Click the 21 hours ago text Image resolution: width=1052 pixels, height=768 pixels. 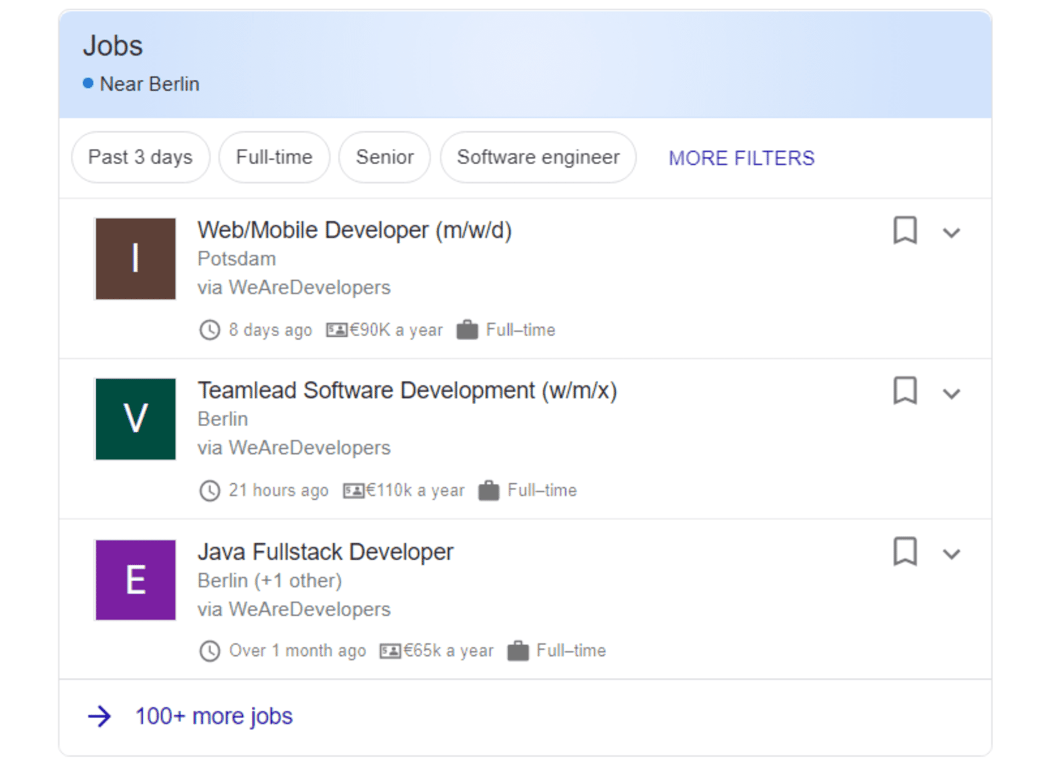pyautogui.click(x=278, y=490)
